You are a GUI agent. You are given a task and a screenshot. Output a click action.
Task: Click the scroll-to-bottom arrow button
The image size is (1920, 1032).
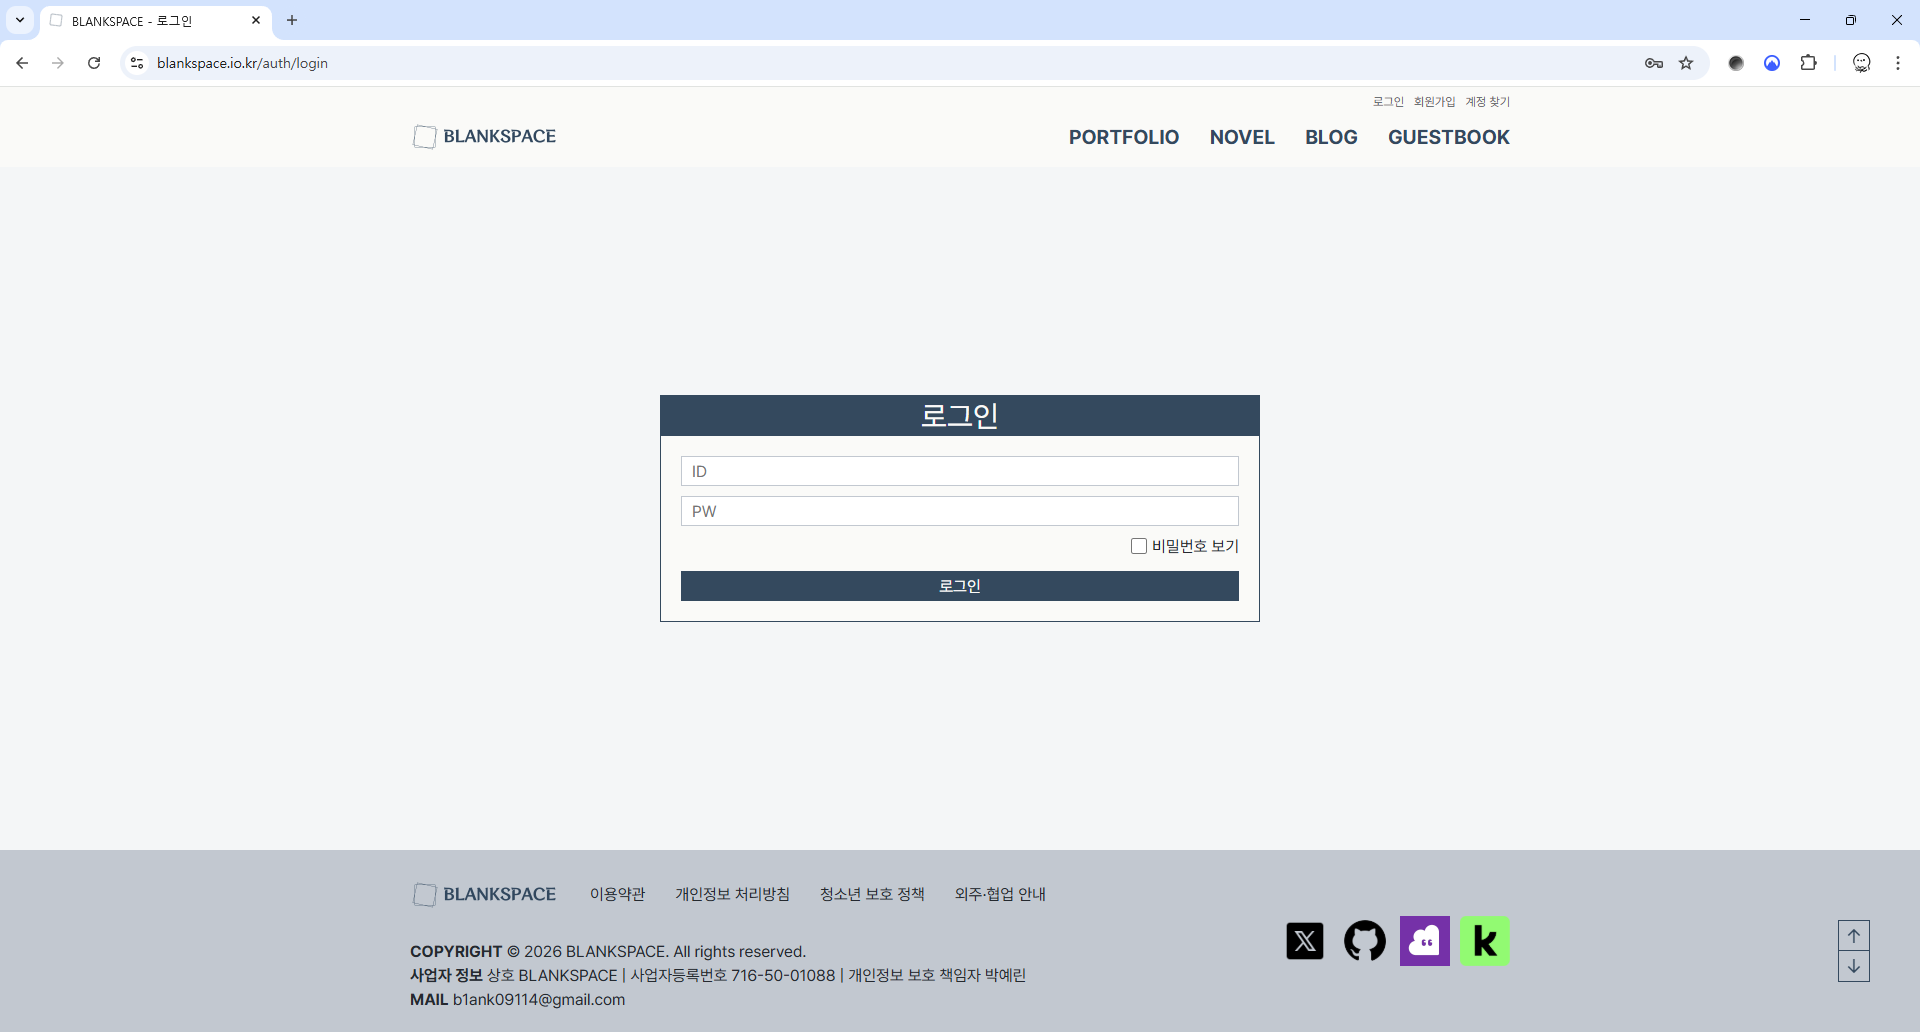1853,966
